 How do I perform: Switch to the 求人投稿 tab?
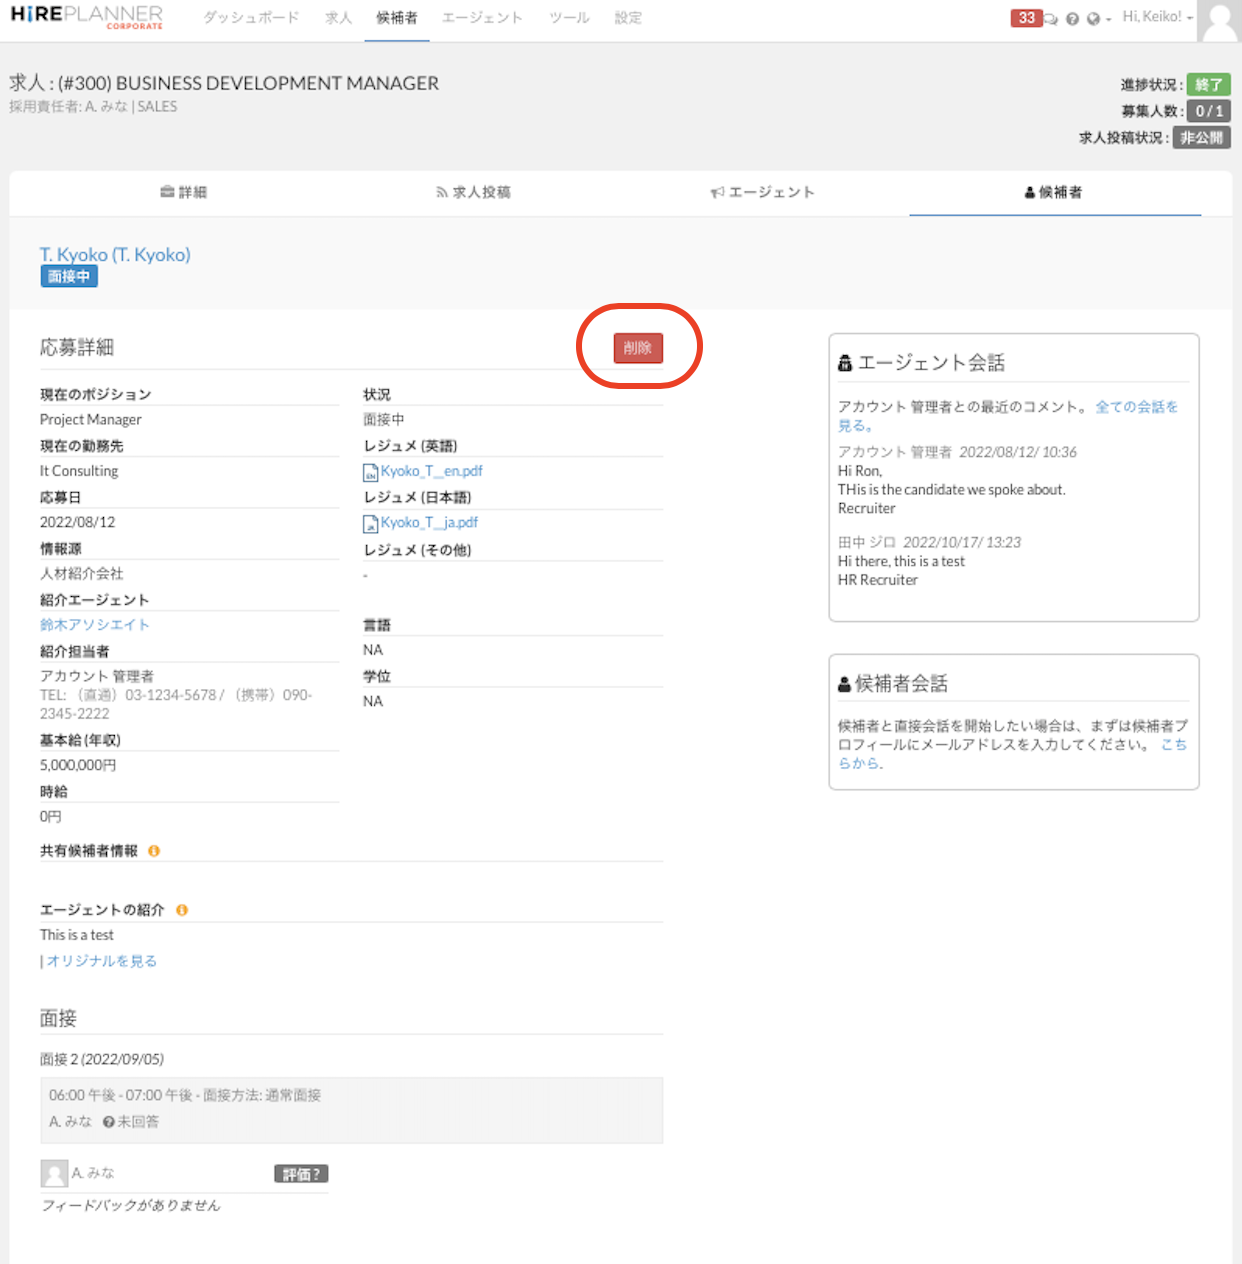tap(474, 192)
